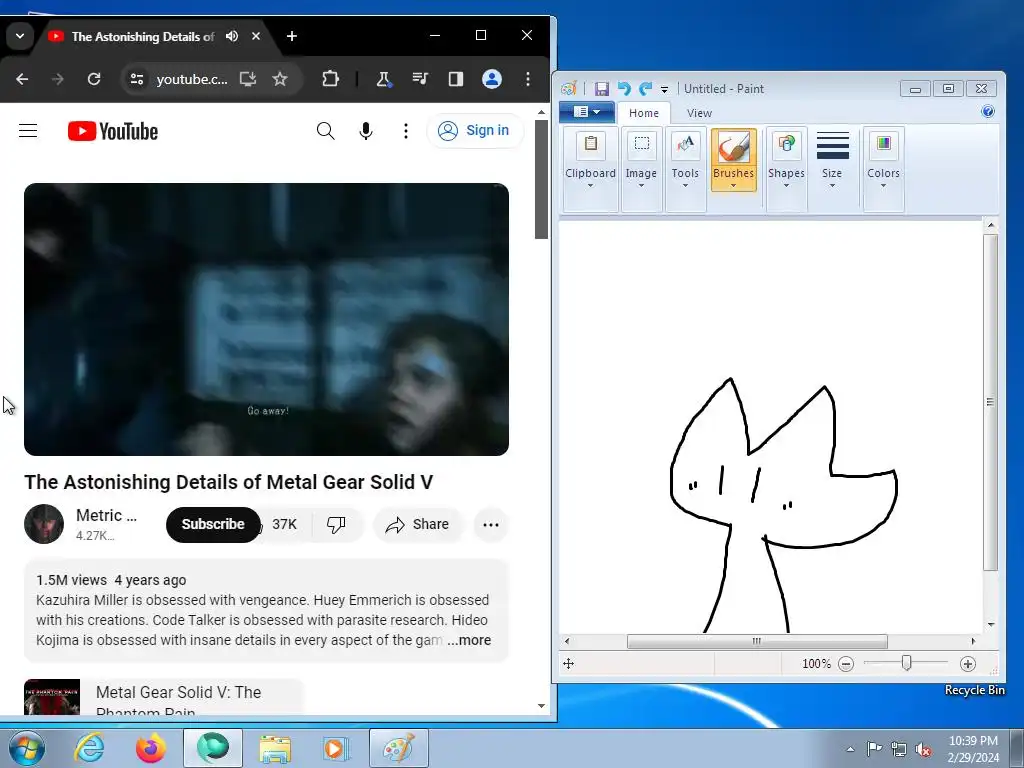Click YouTube voice search microphone
The image size is (1024, 768).
[366, 131]
